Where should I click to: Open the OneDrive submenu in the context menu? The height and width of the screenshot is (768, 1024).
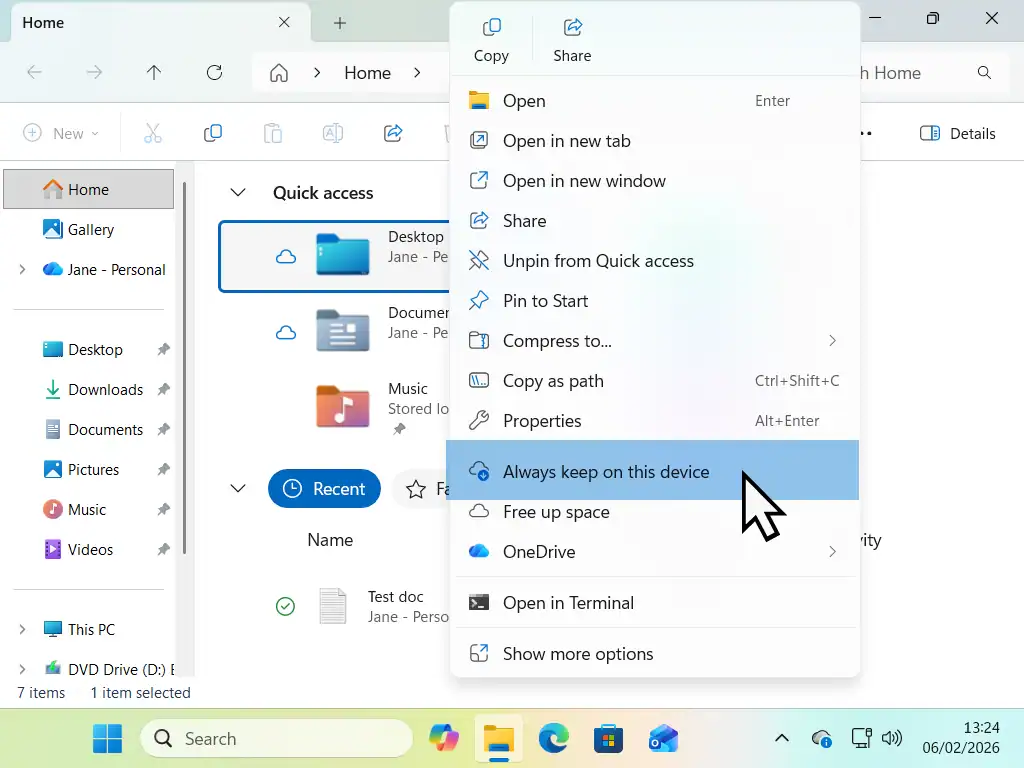click(654, 551)
